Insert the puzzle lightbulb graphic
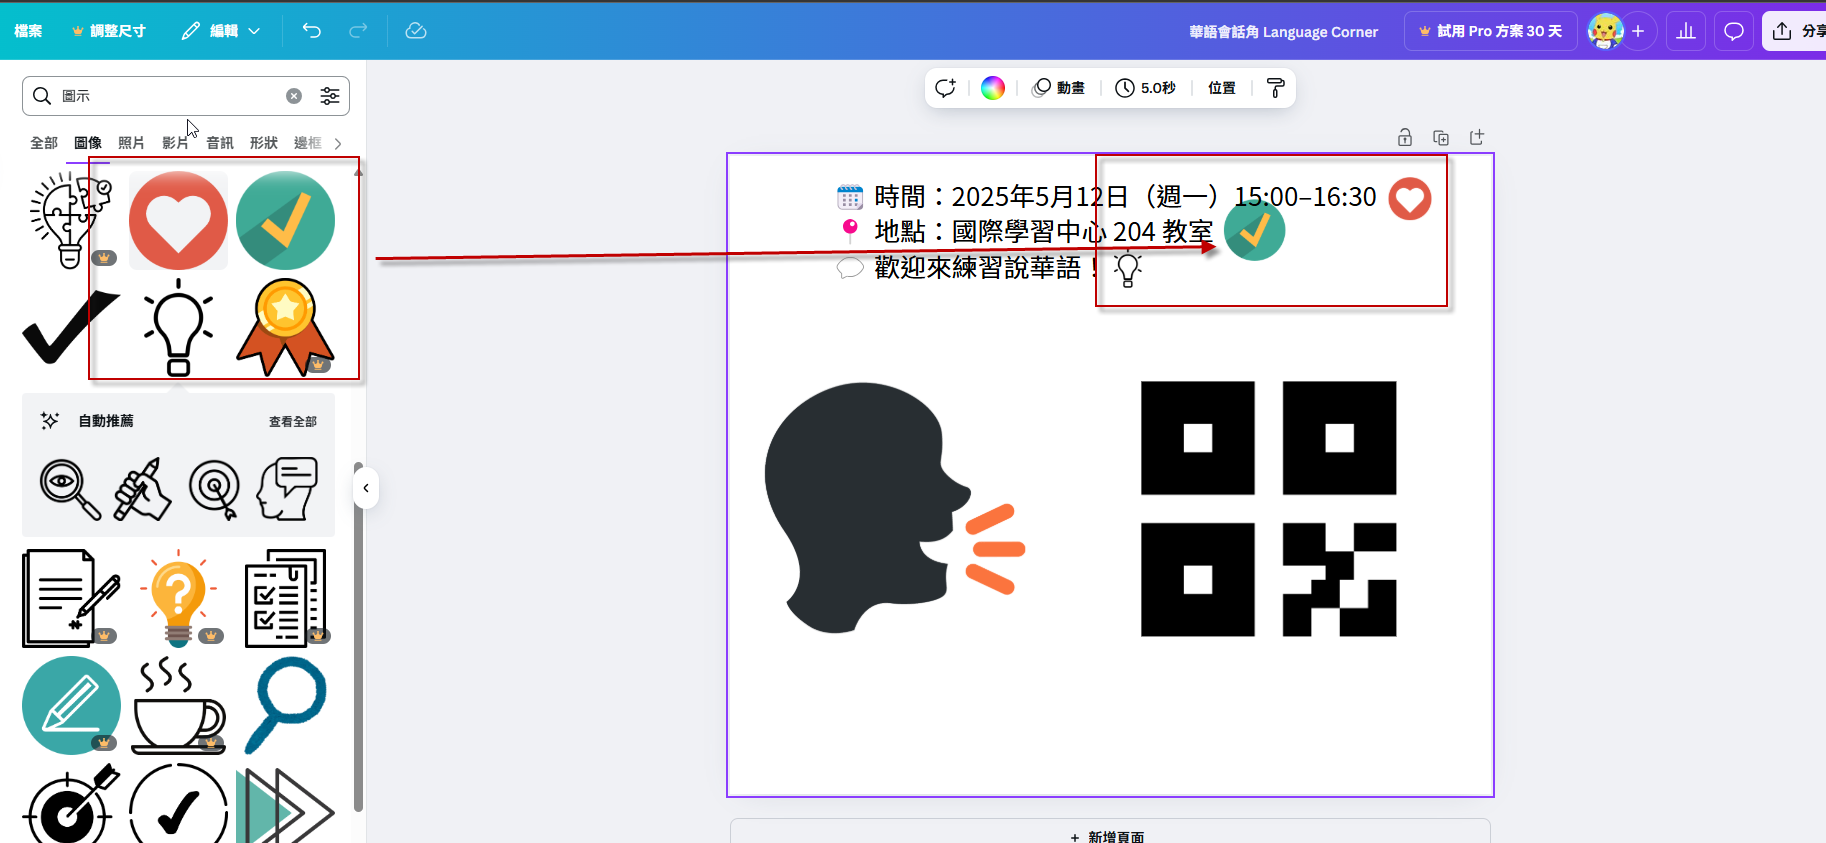The height and width of the screenshot is (843, 1826). 70,221
